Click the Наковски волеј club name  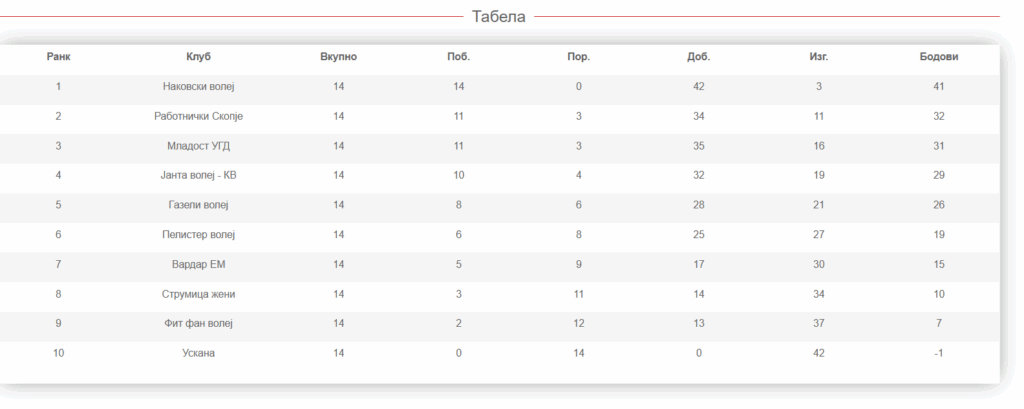point(198,87)
